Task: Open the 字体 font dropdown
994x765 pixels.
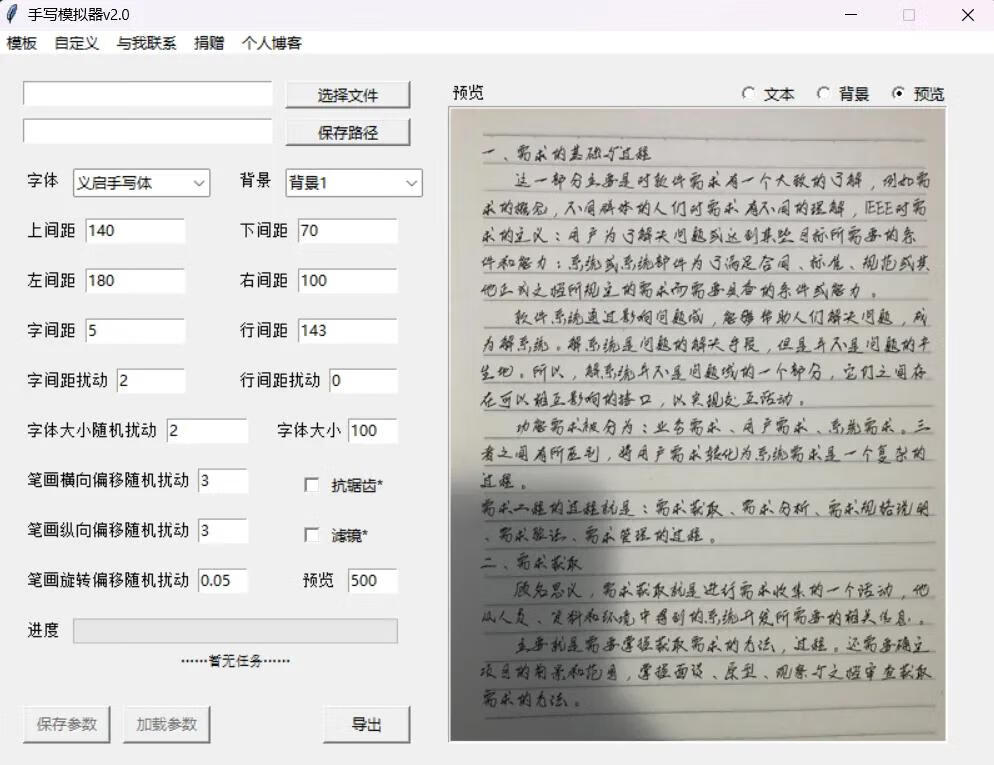Action: tap(140, 183)
